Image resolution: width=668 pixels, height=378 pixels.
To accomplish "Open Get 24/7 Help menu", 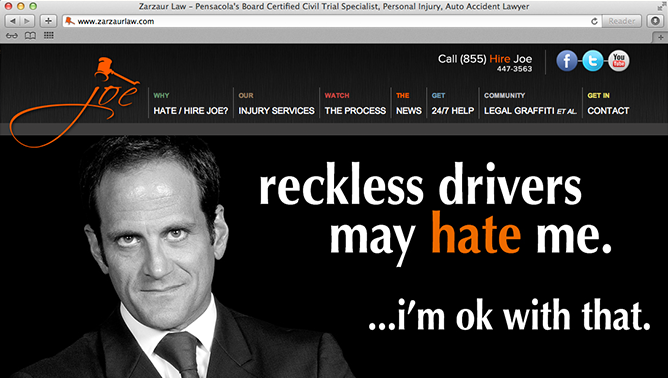I will [x=452, y=104].
